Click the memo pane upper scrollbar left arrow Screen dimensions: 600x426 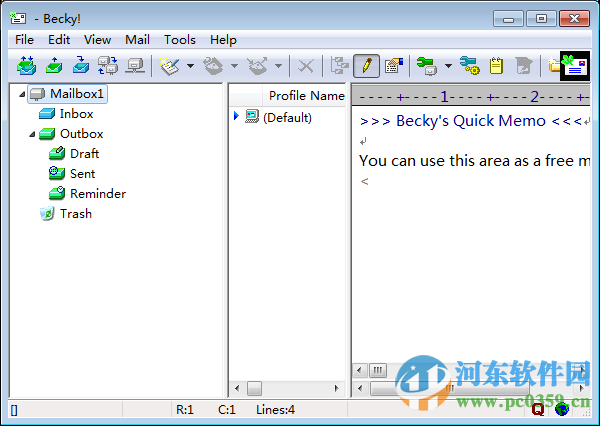click(359, 370)
